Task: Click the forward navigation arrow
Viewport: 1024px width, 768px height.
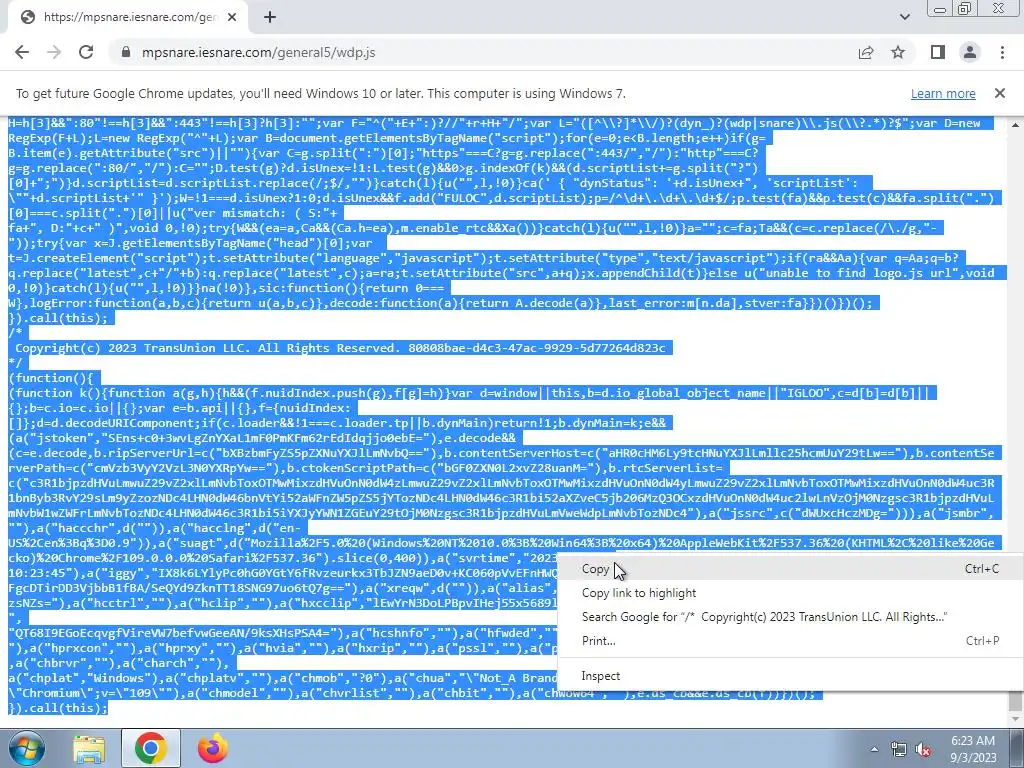Action: 54,52
